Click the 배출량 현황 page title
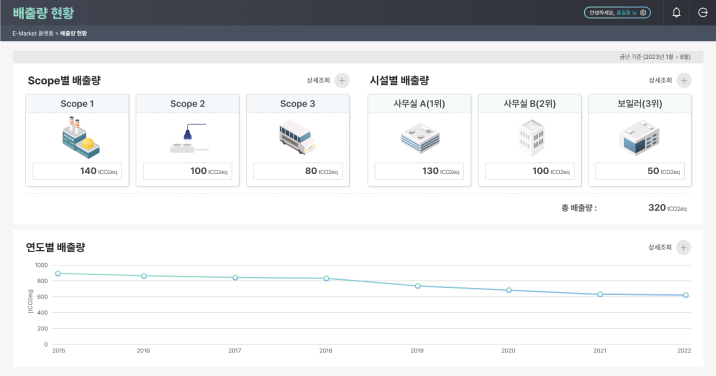This screenshot has width=716, height=376. click(43, 13)
